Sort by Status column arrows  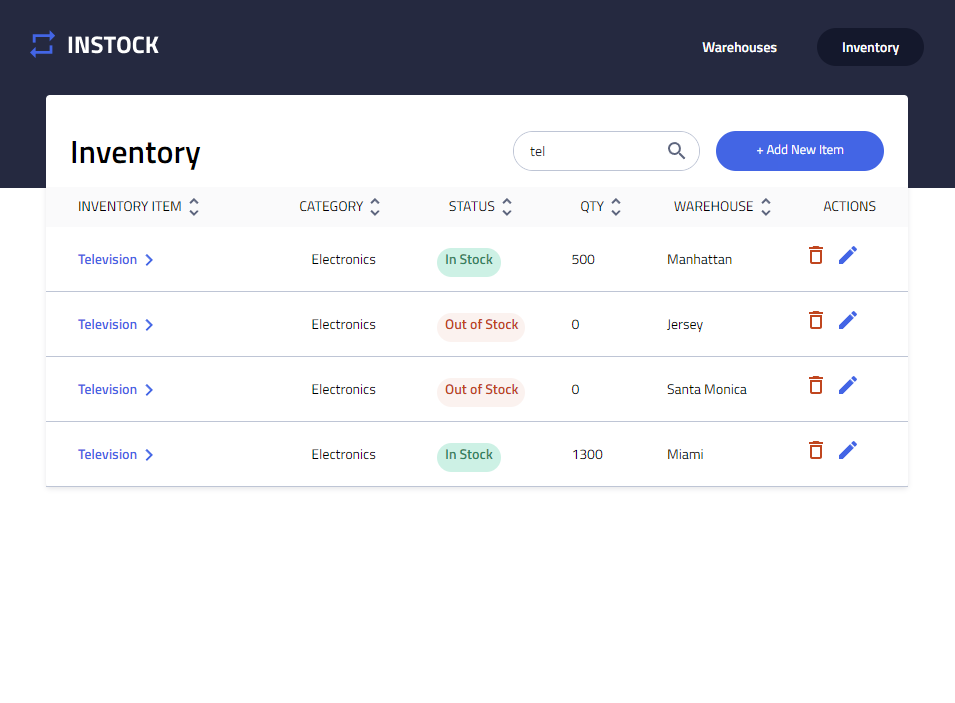point(507,207)
